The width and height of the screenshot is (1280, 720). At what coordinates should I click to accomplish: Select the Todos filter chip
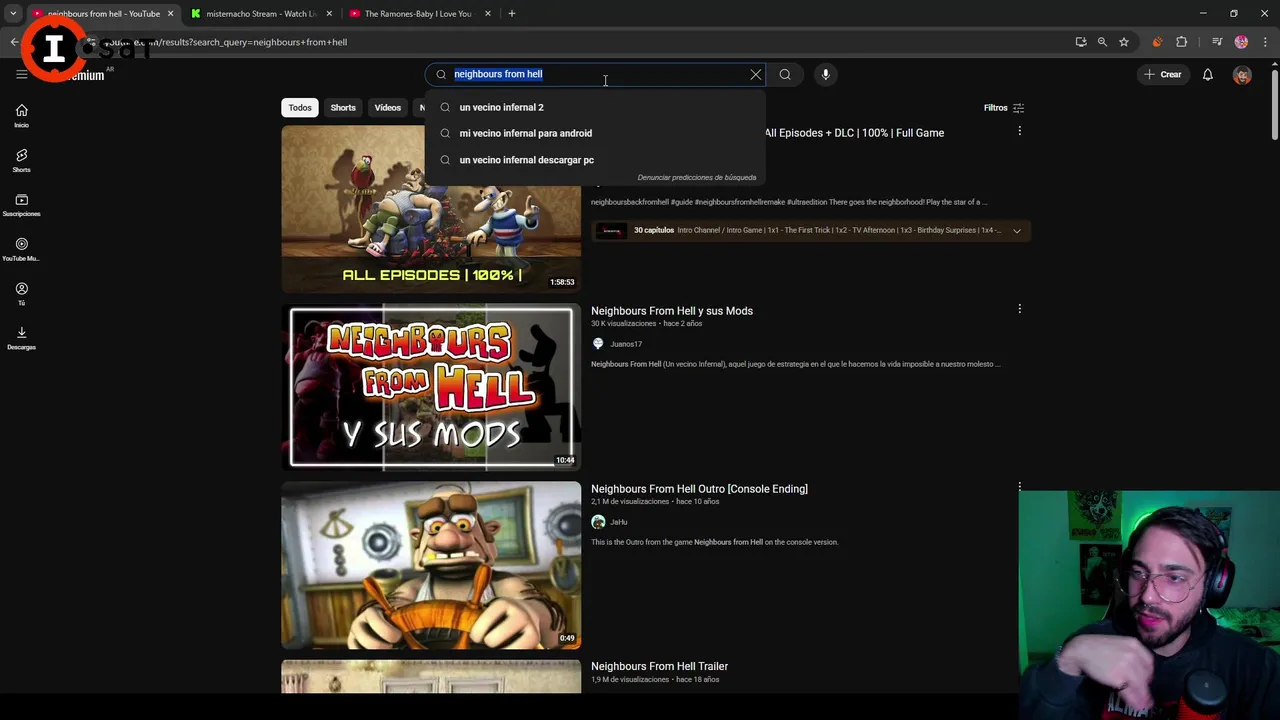tap(300, 108)
